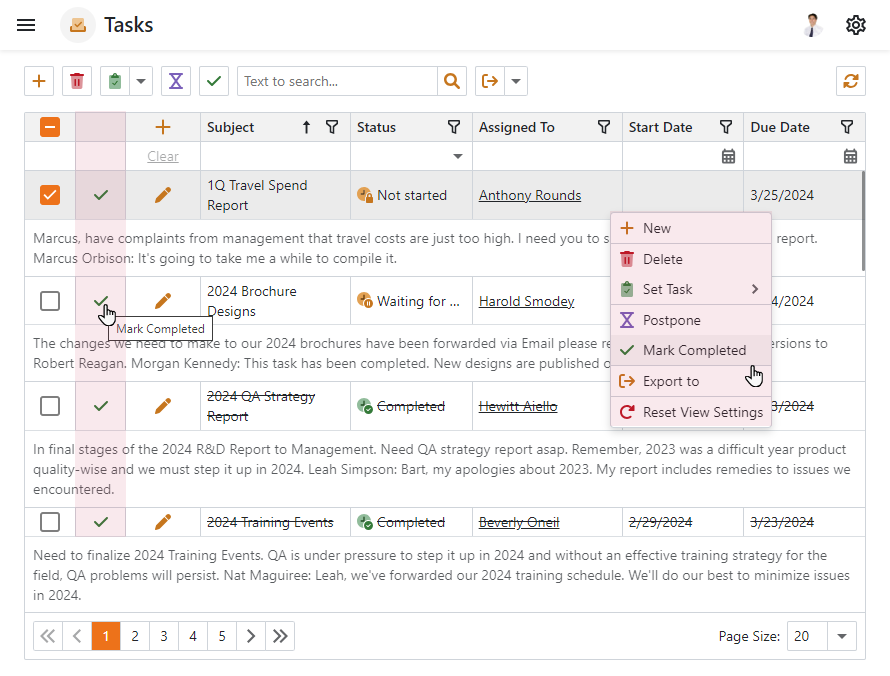The height and width of the screenshot is (676, 890).
Task: Click the grid vertical scrollbar
Action: (x=863, y=221)
